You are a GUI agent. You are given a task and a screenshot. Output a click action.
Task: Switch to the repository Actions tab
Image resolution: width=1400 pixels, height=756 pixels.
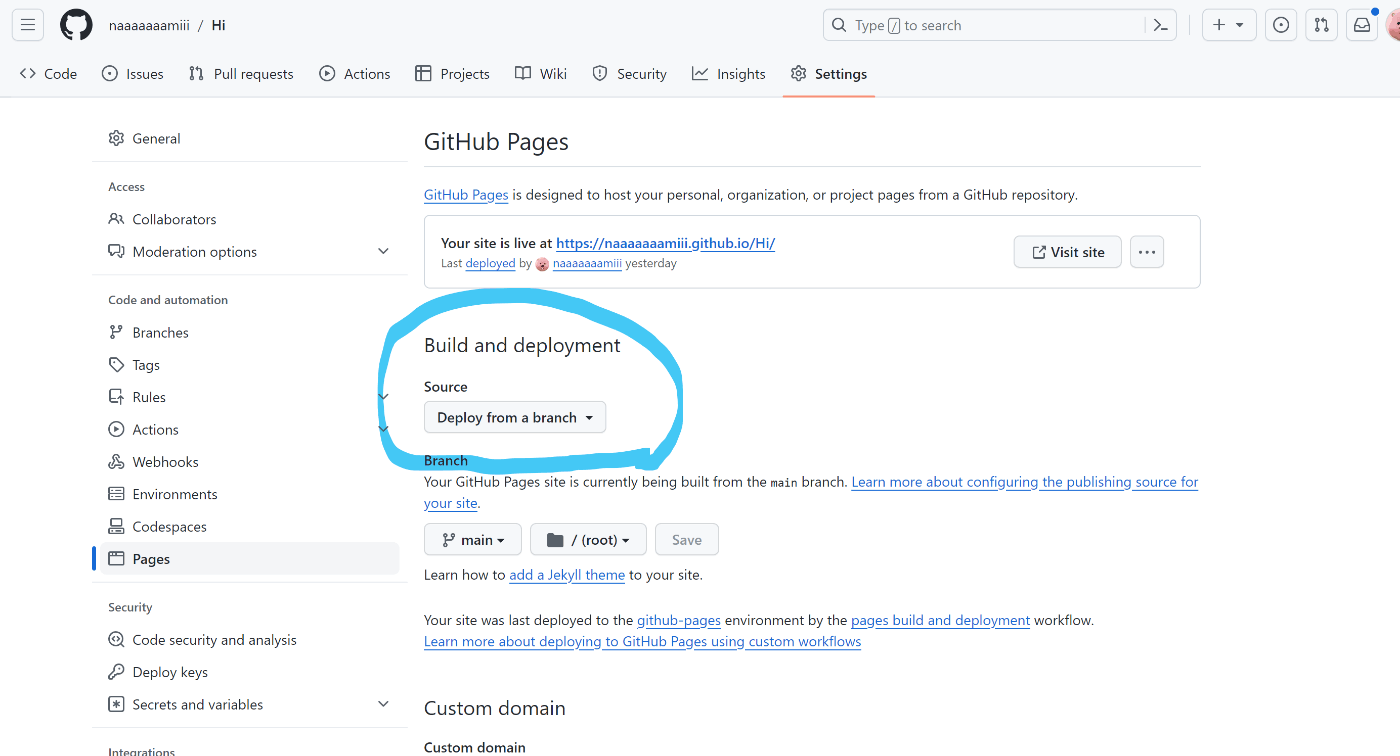coord(355,74)
